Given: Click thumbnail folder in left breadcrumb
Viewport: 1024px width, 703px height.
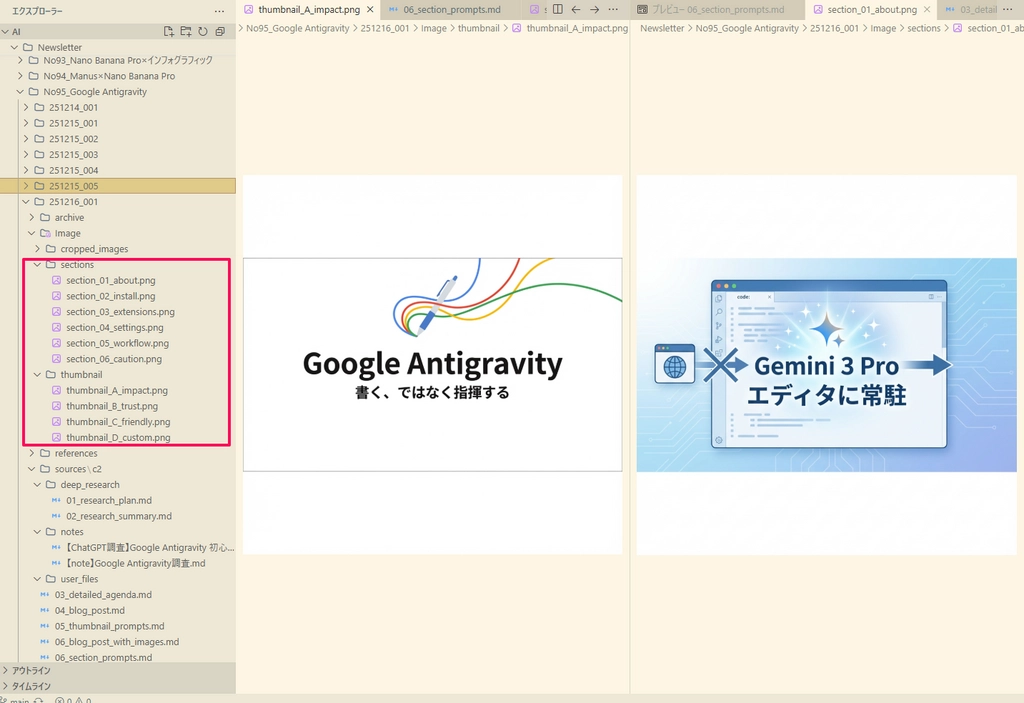Looking at the screenshot, I should 479,28.
